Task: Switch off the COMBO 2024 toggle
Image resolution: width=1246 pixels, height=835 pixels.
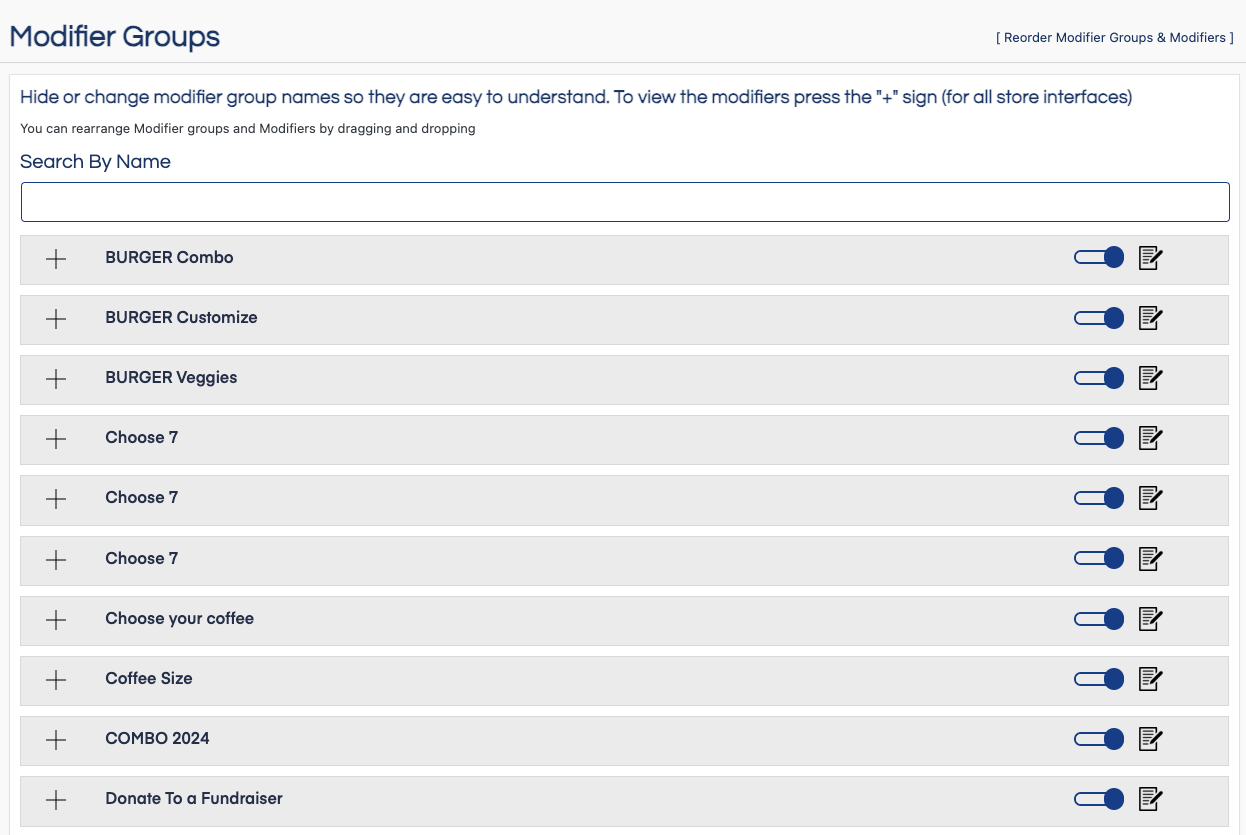Action: click(x=1098, y=739)
